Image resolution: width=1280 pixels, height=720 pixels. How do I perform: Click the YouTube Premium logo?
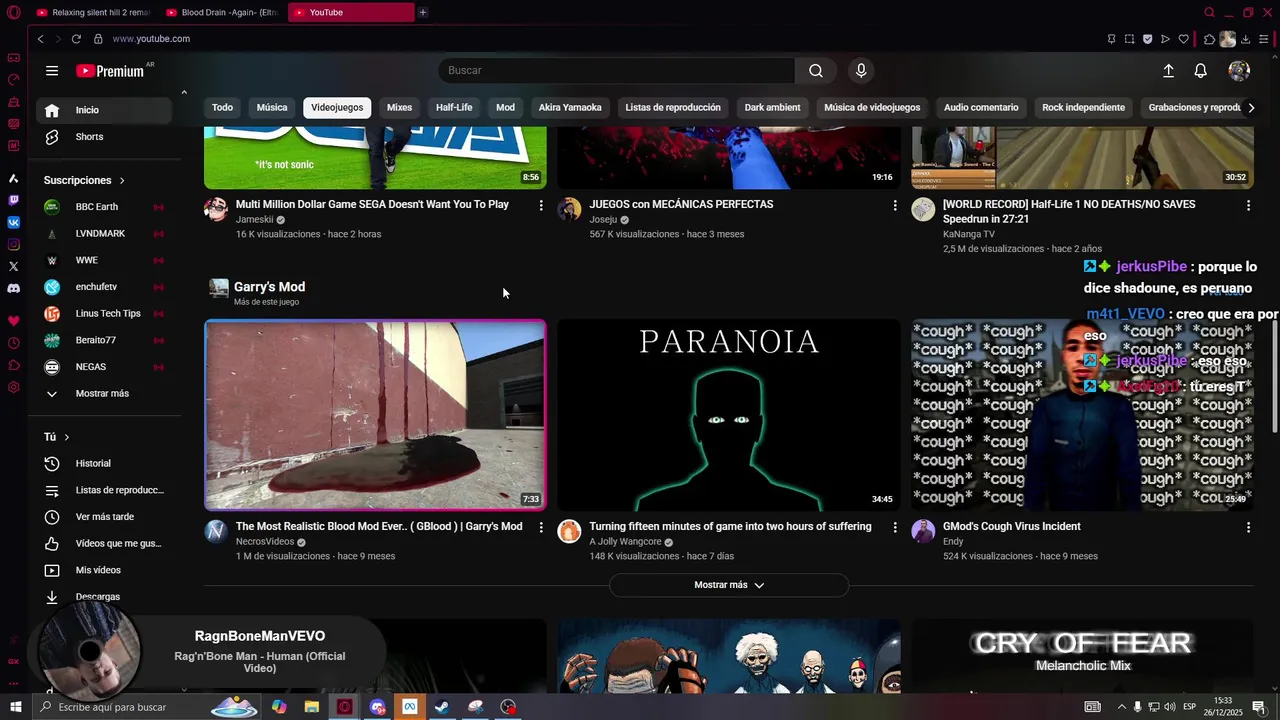click(110, 71)
